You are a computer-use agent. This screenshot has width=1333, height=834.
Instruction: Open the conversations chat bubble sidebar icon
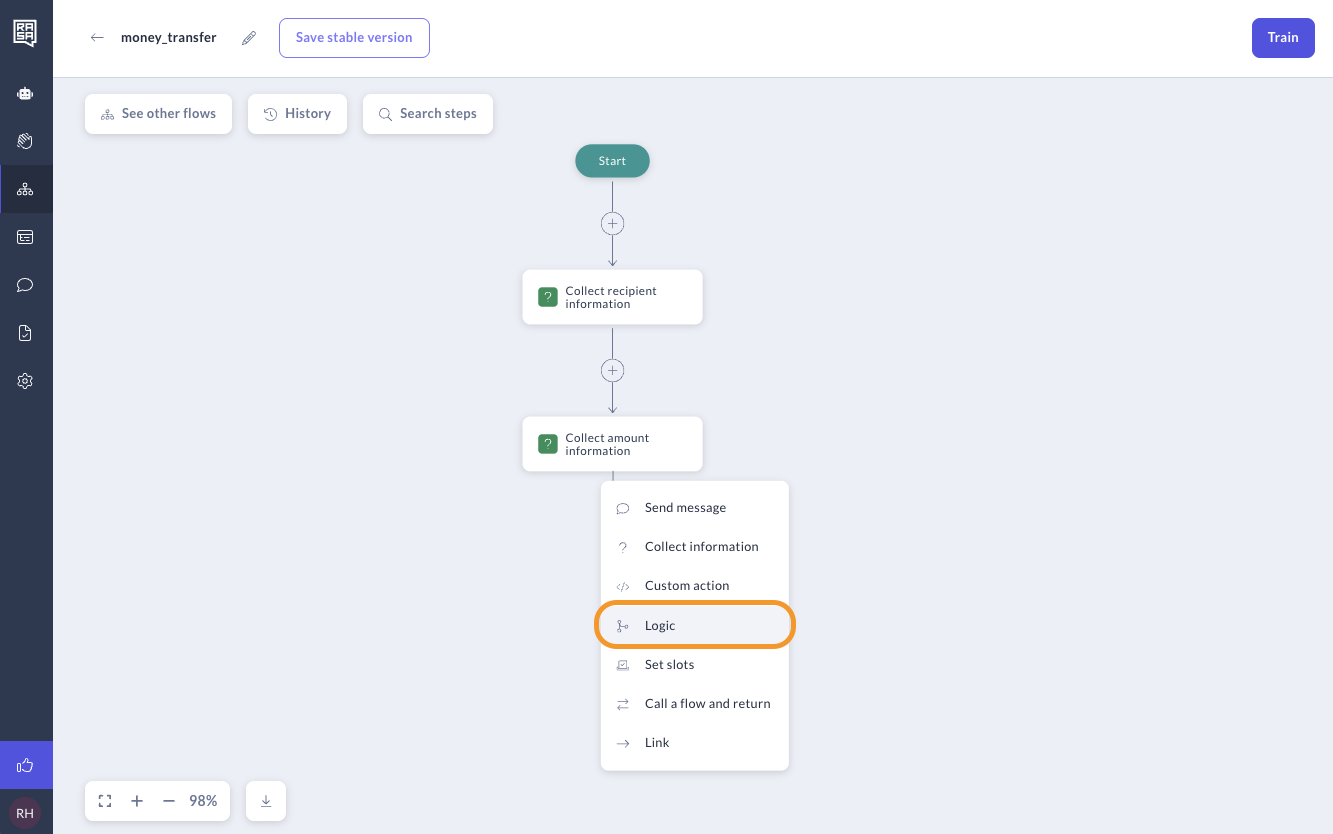[25, 285]
